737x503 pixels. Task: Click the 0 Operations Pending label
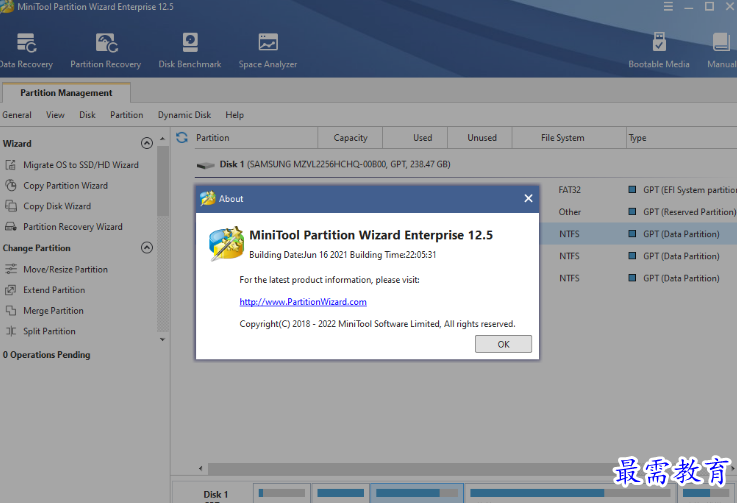coord(47,355)
